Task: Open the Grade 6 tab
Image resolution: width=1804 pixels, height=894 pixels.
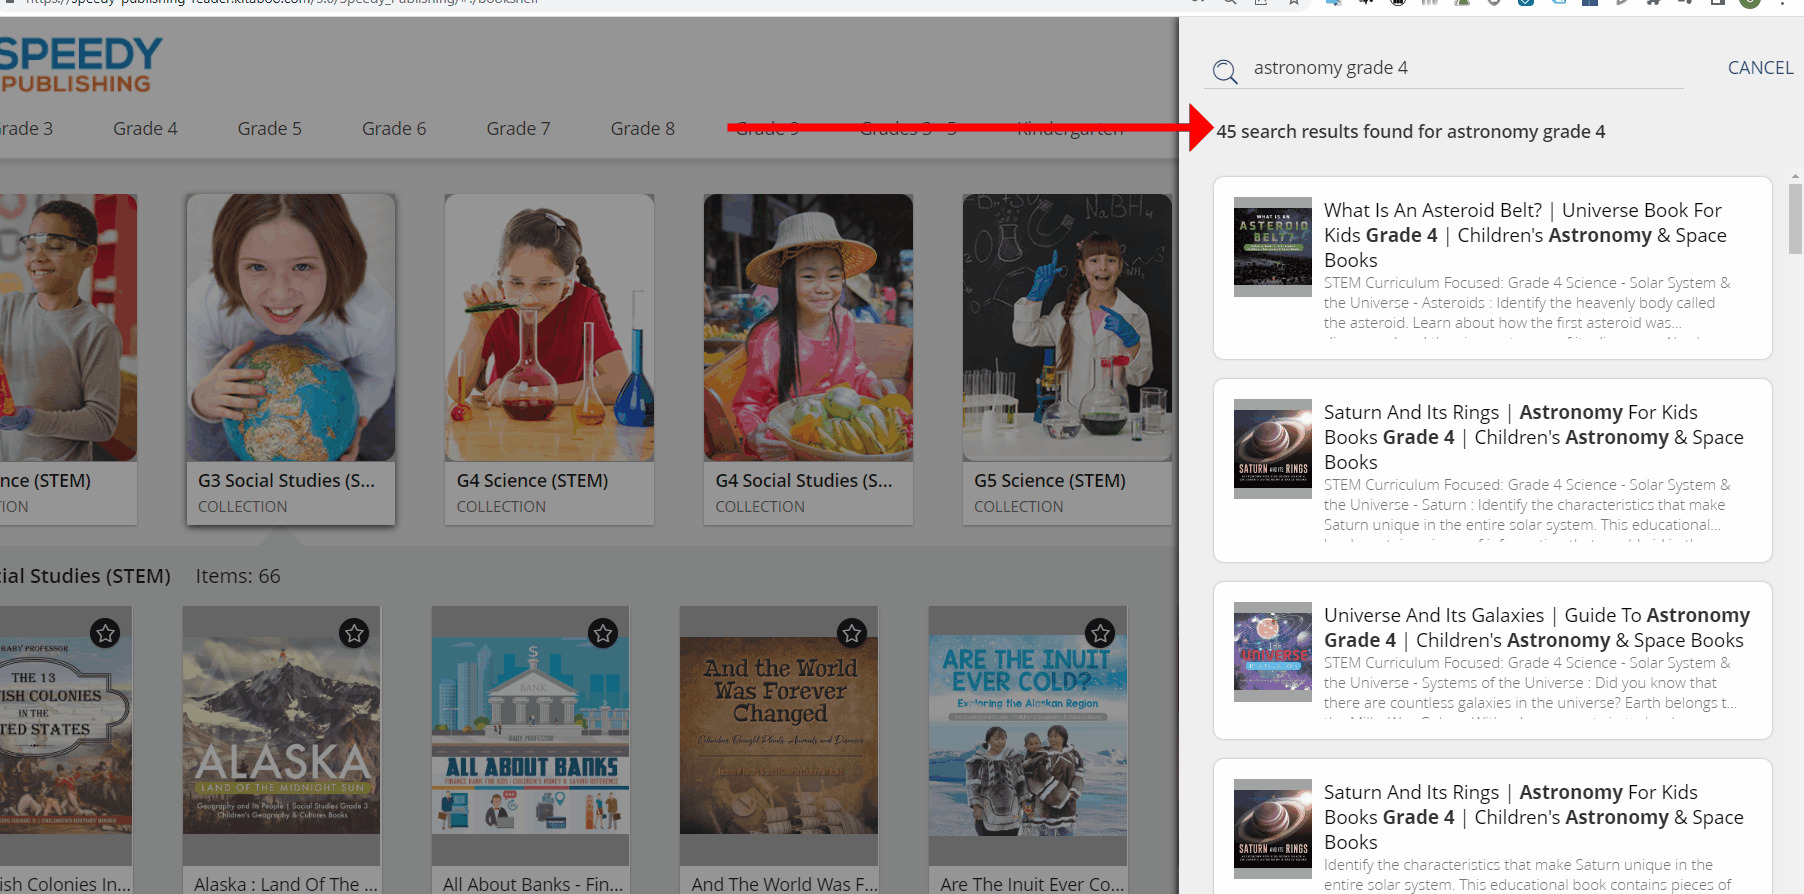Action: (x=394, y=128)
